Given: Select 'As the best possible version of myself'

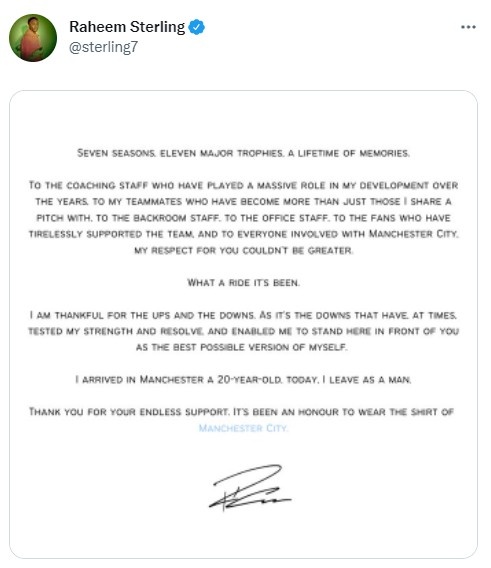Looking at the screenshot, I should click(x=242, y=347).
